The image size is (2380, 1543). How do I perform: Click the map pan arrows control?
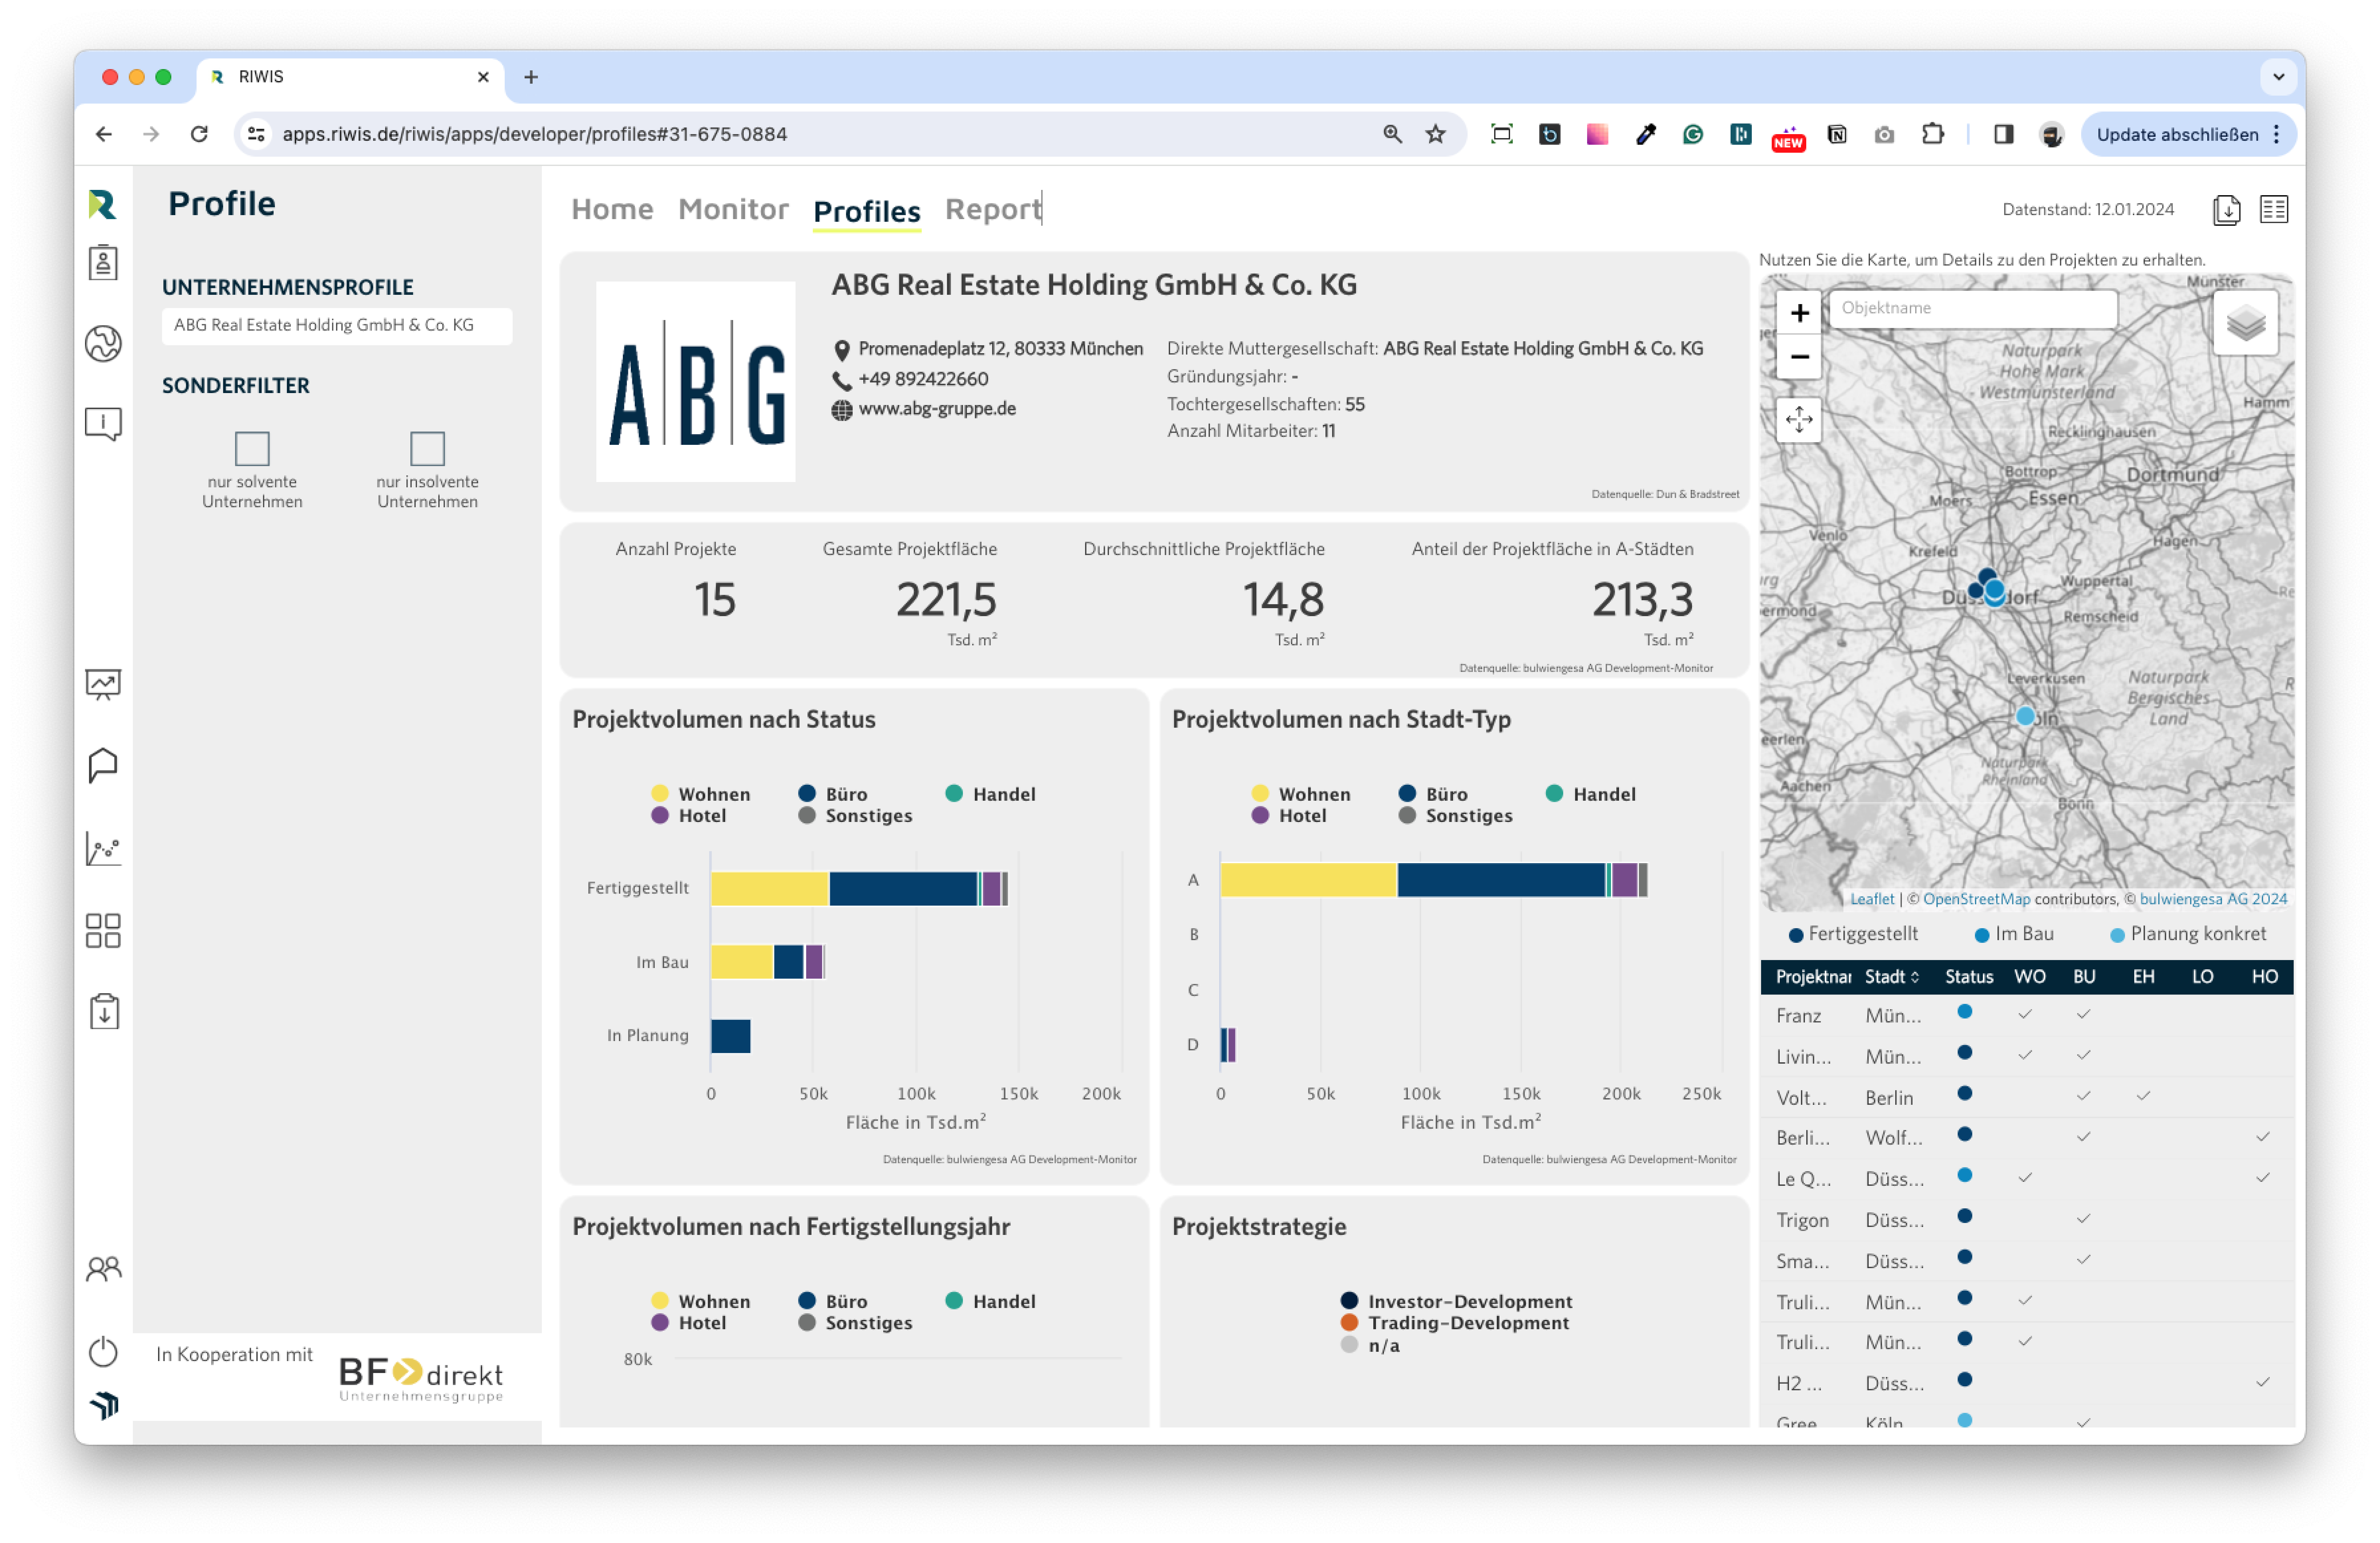tap(1799, 420)
